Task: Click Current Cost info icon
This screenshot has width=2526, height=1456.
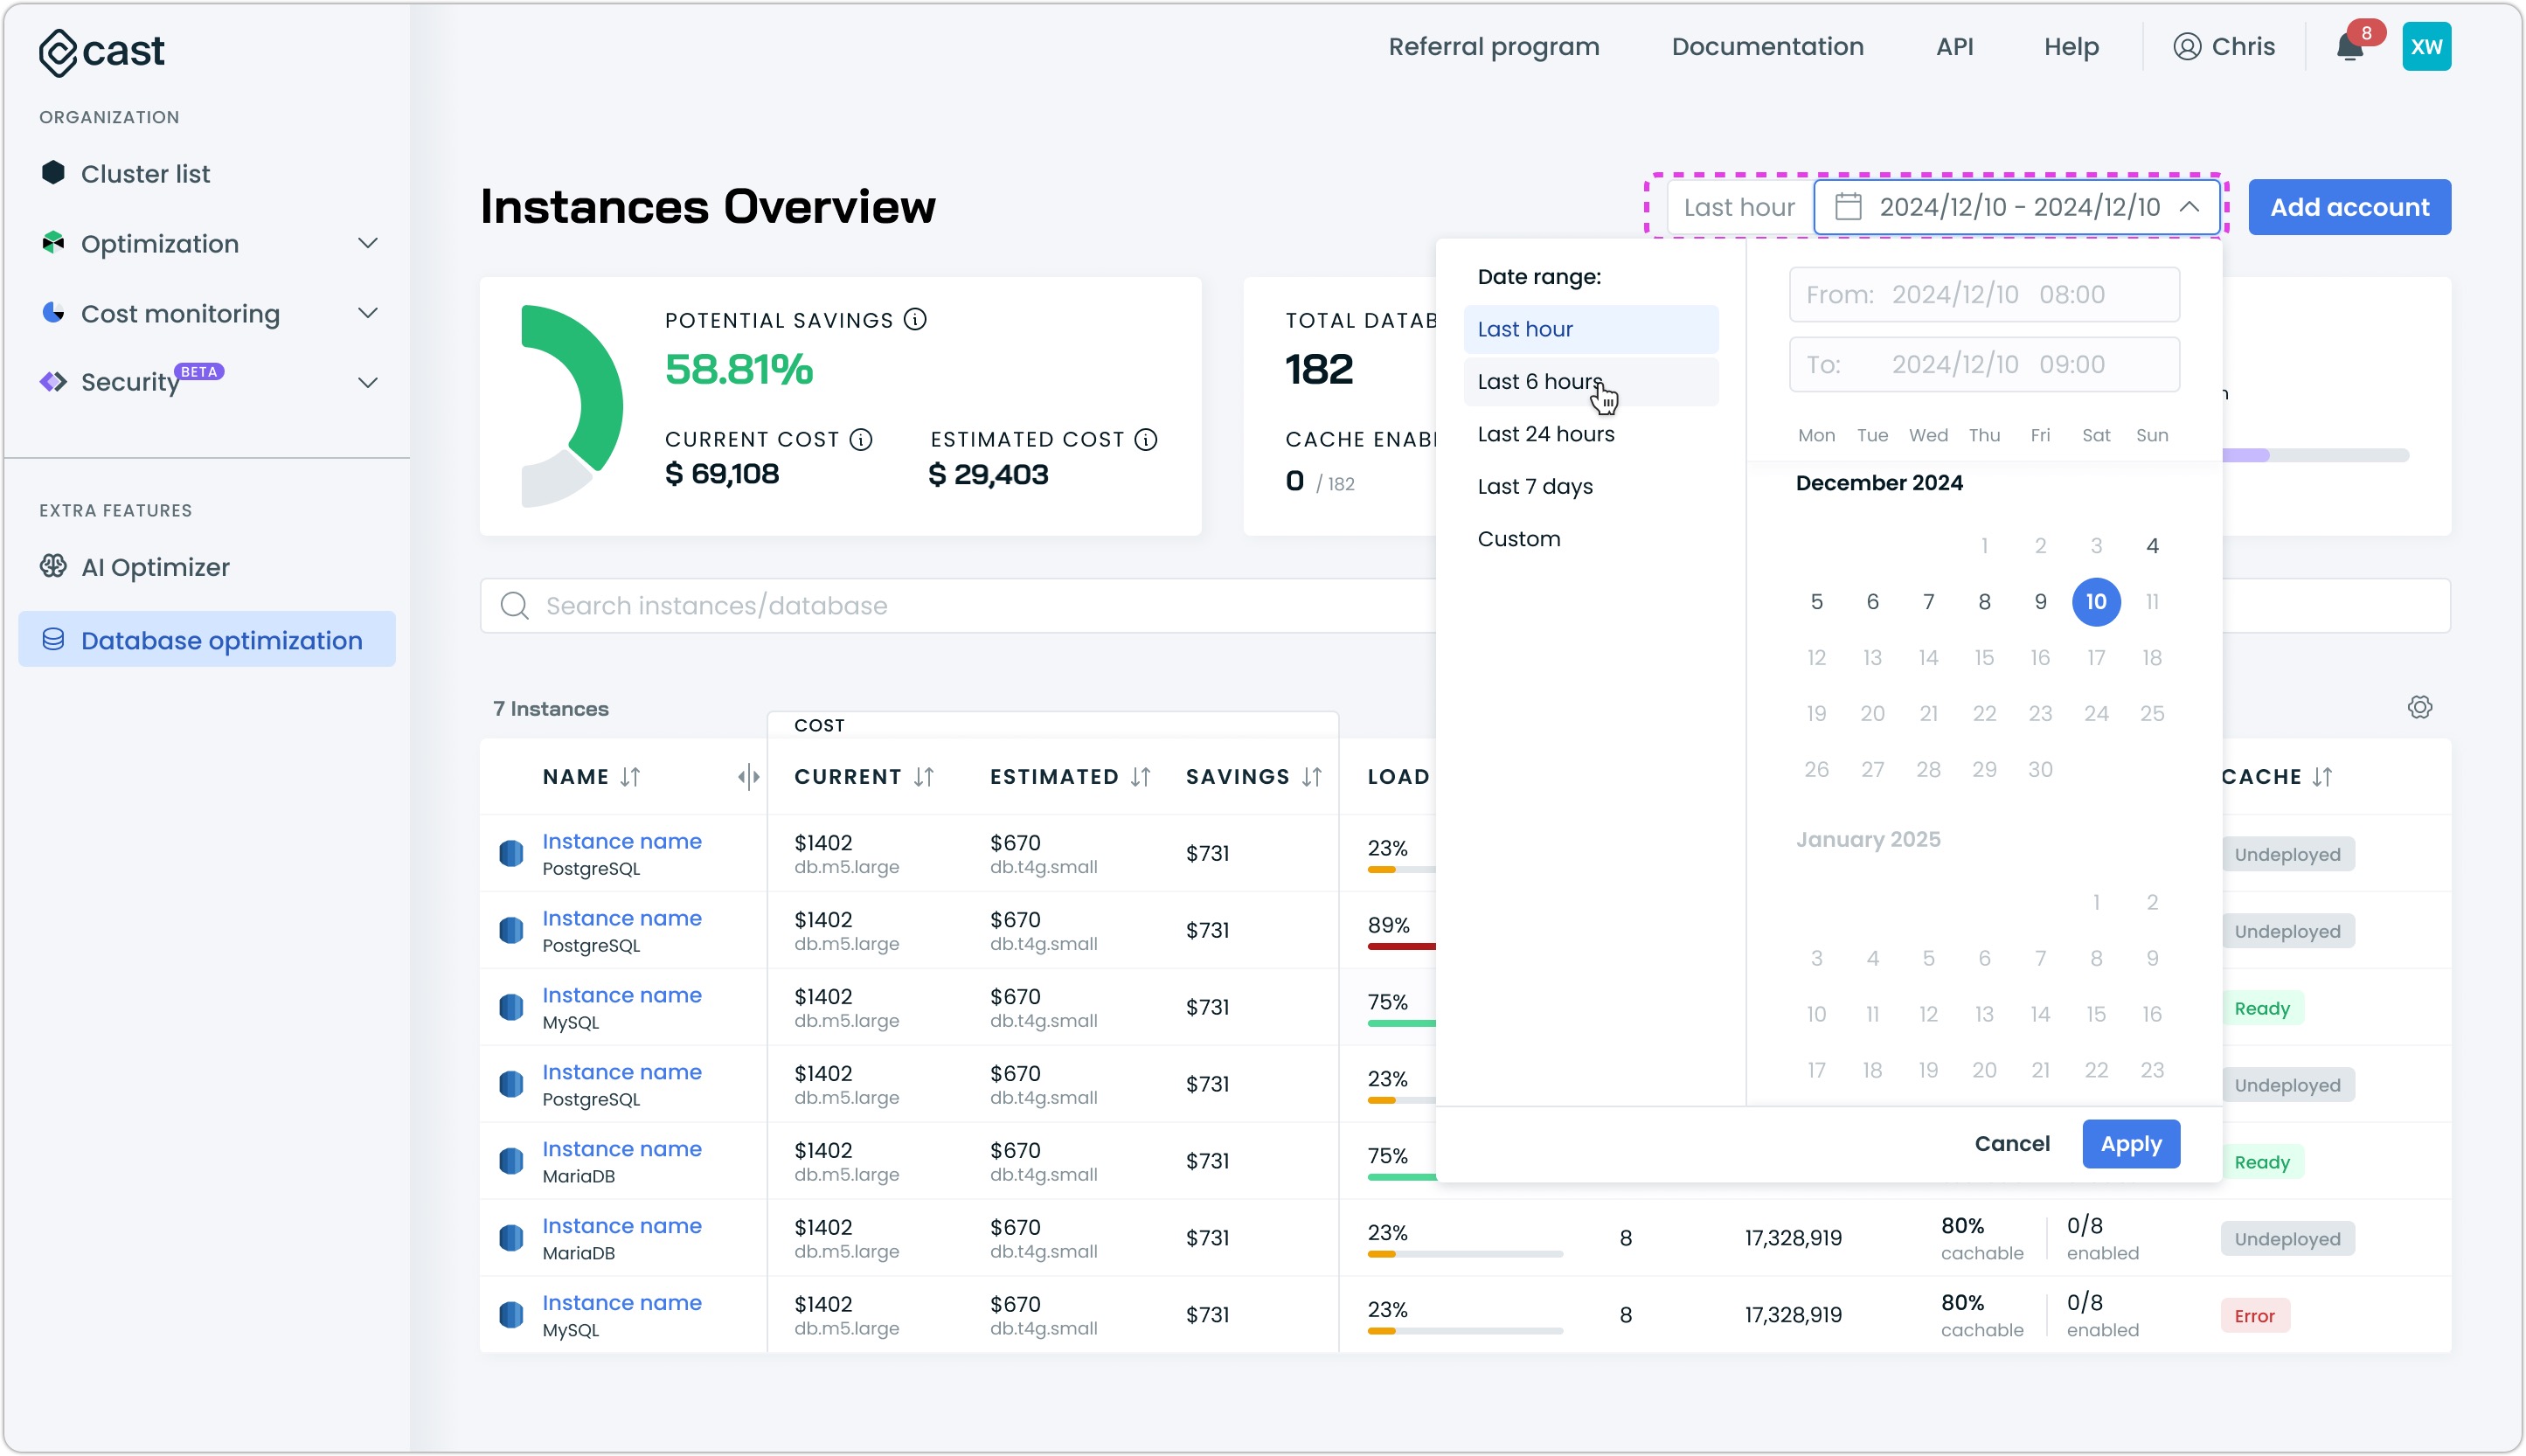Action: click(861, 439)
